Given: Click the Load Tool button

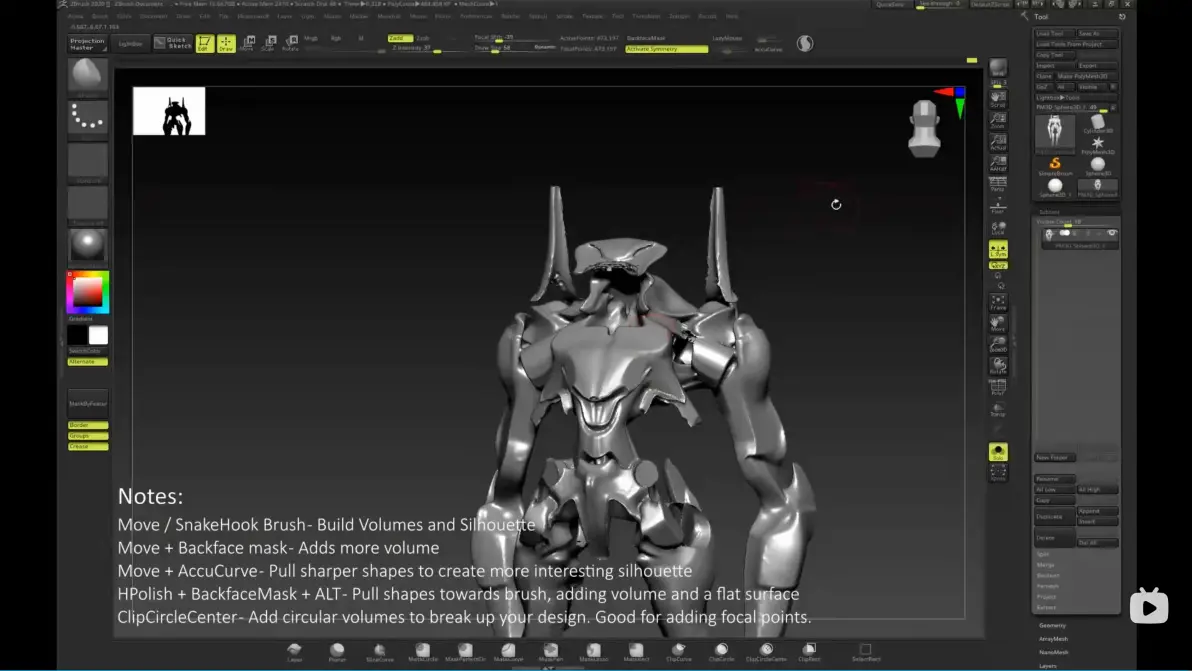Looking at the screenshot, I should (1054, 33).
